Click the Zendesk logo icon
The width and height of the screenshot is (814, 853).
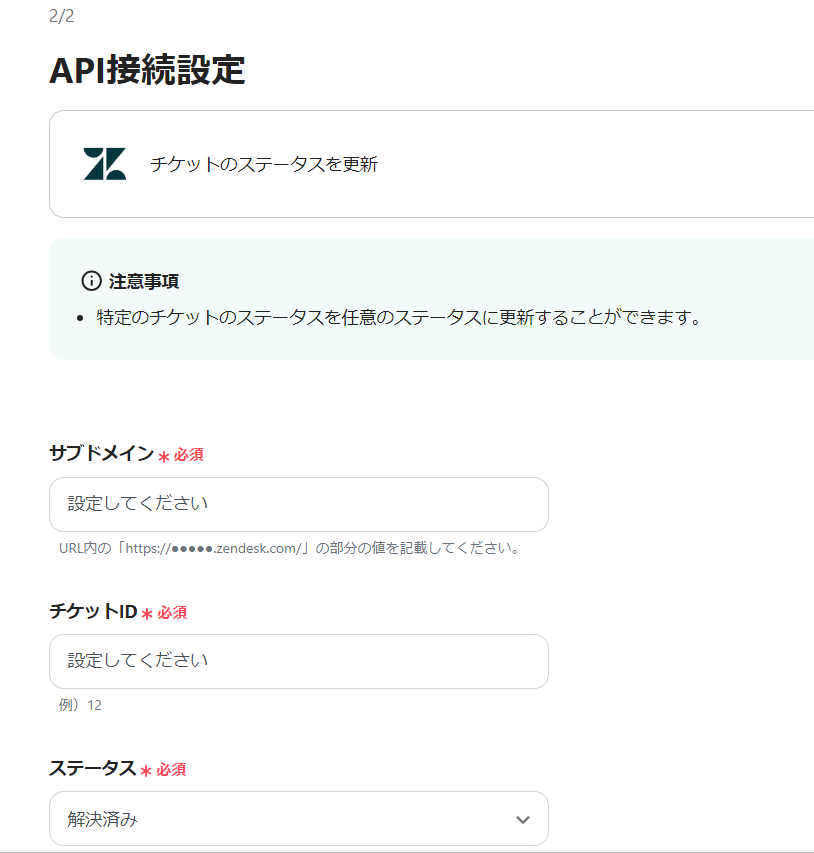point(105,164)
